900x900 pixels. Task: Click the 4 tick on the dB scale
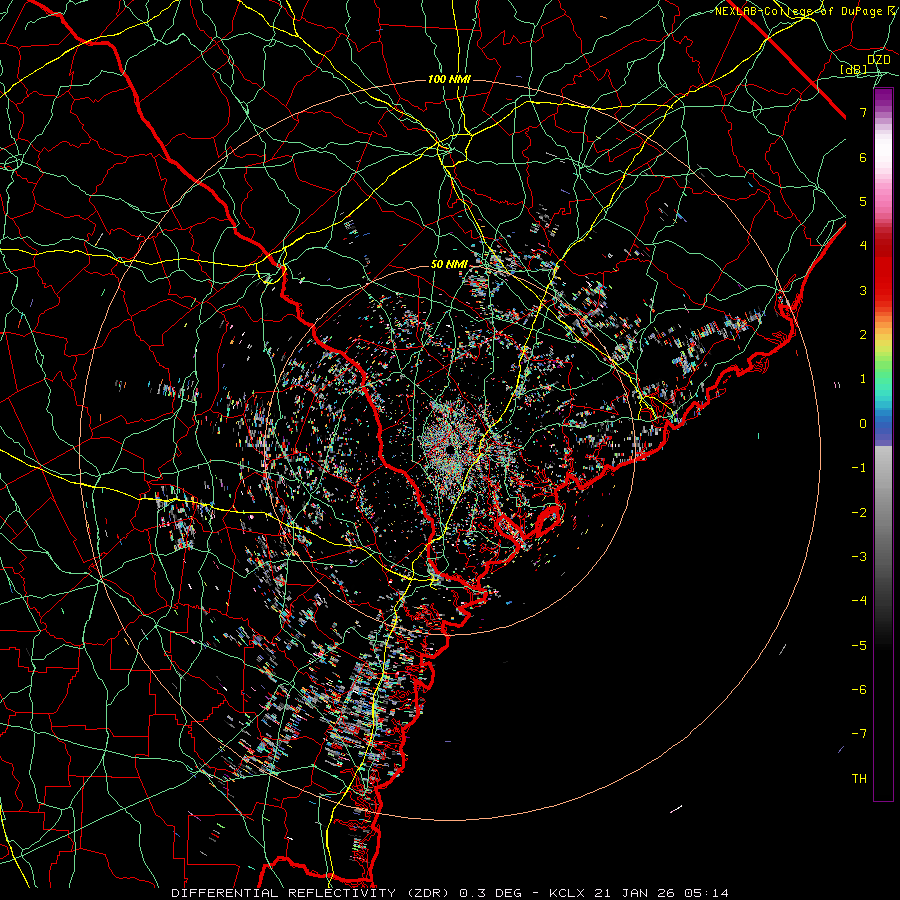pyautogui.click(x=863, y=246)
